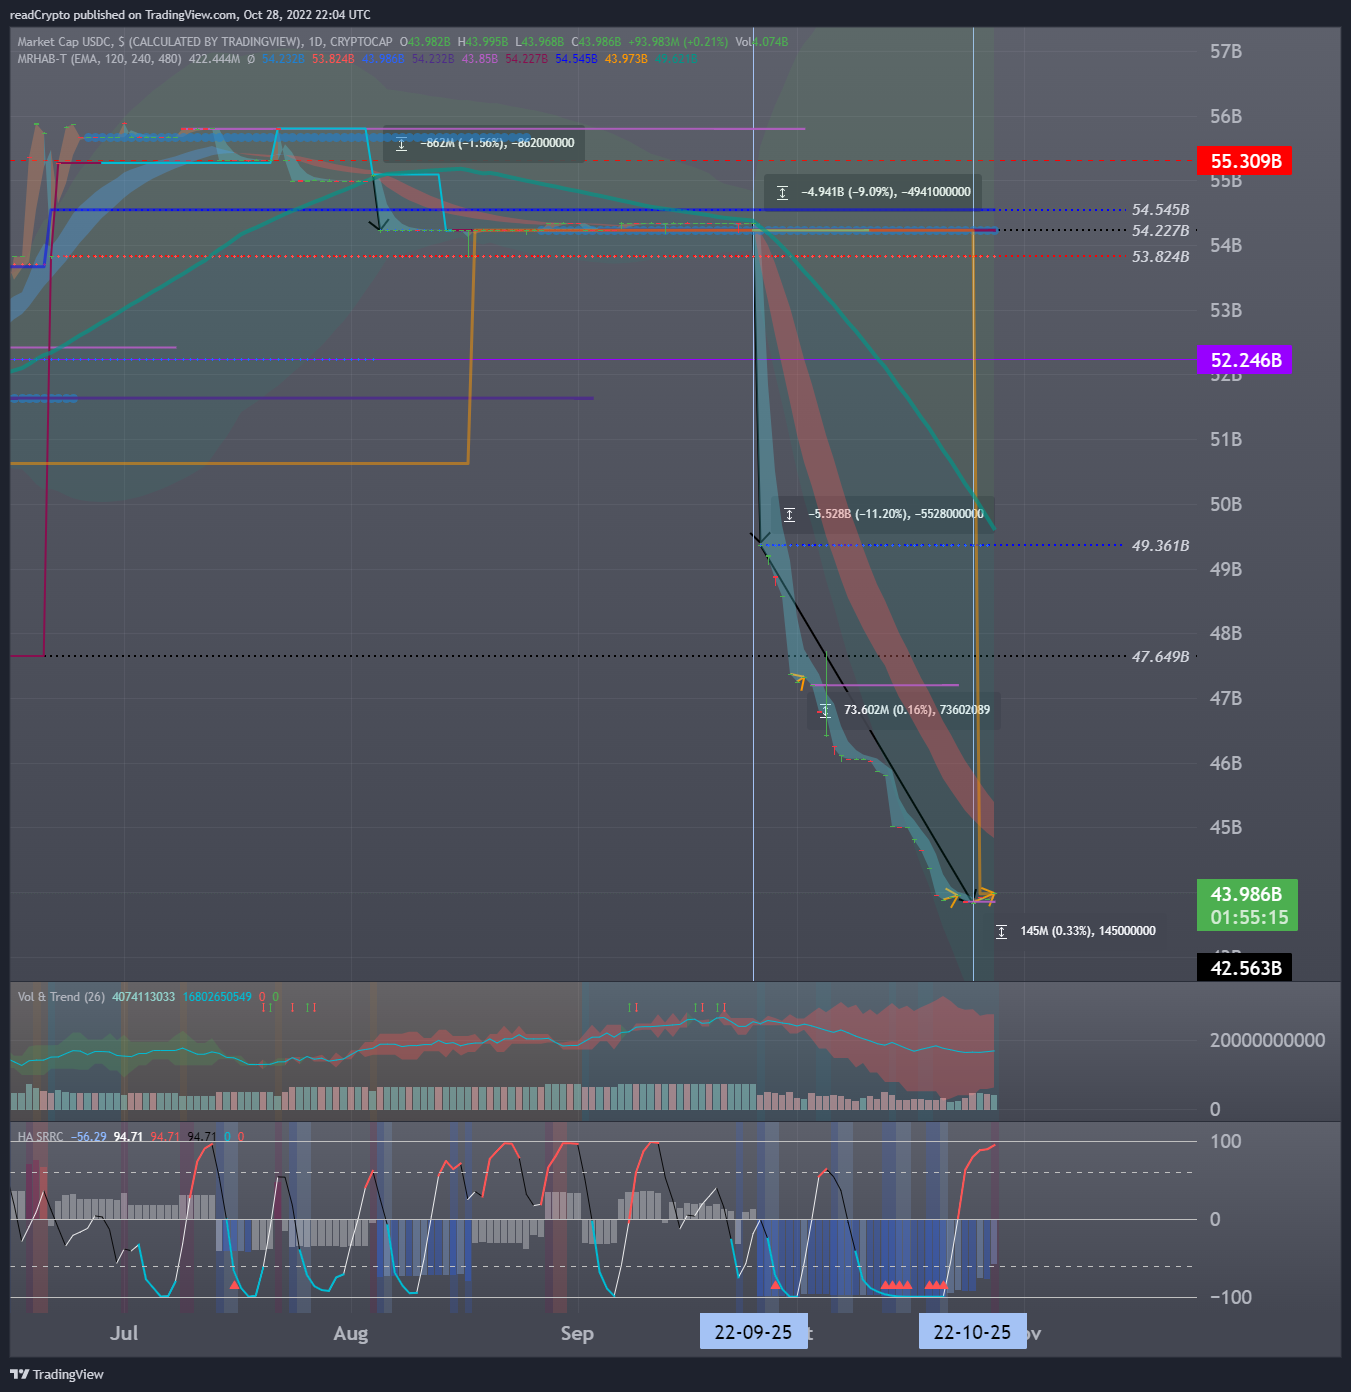The image size is (1351, 1392).
Task: Click the 53.824B horizontal line label
Action: [1160, 257]
